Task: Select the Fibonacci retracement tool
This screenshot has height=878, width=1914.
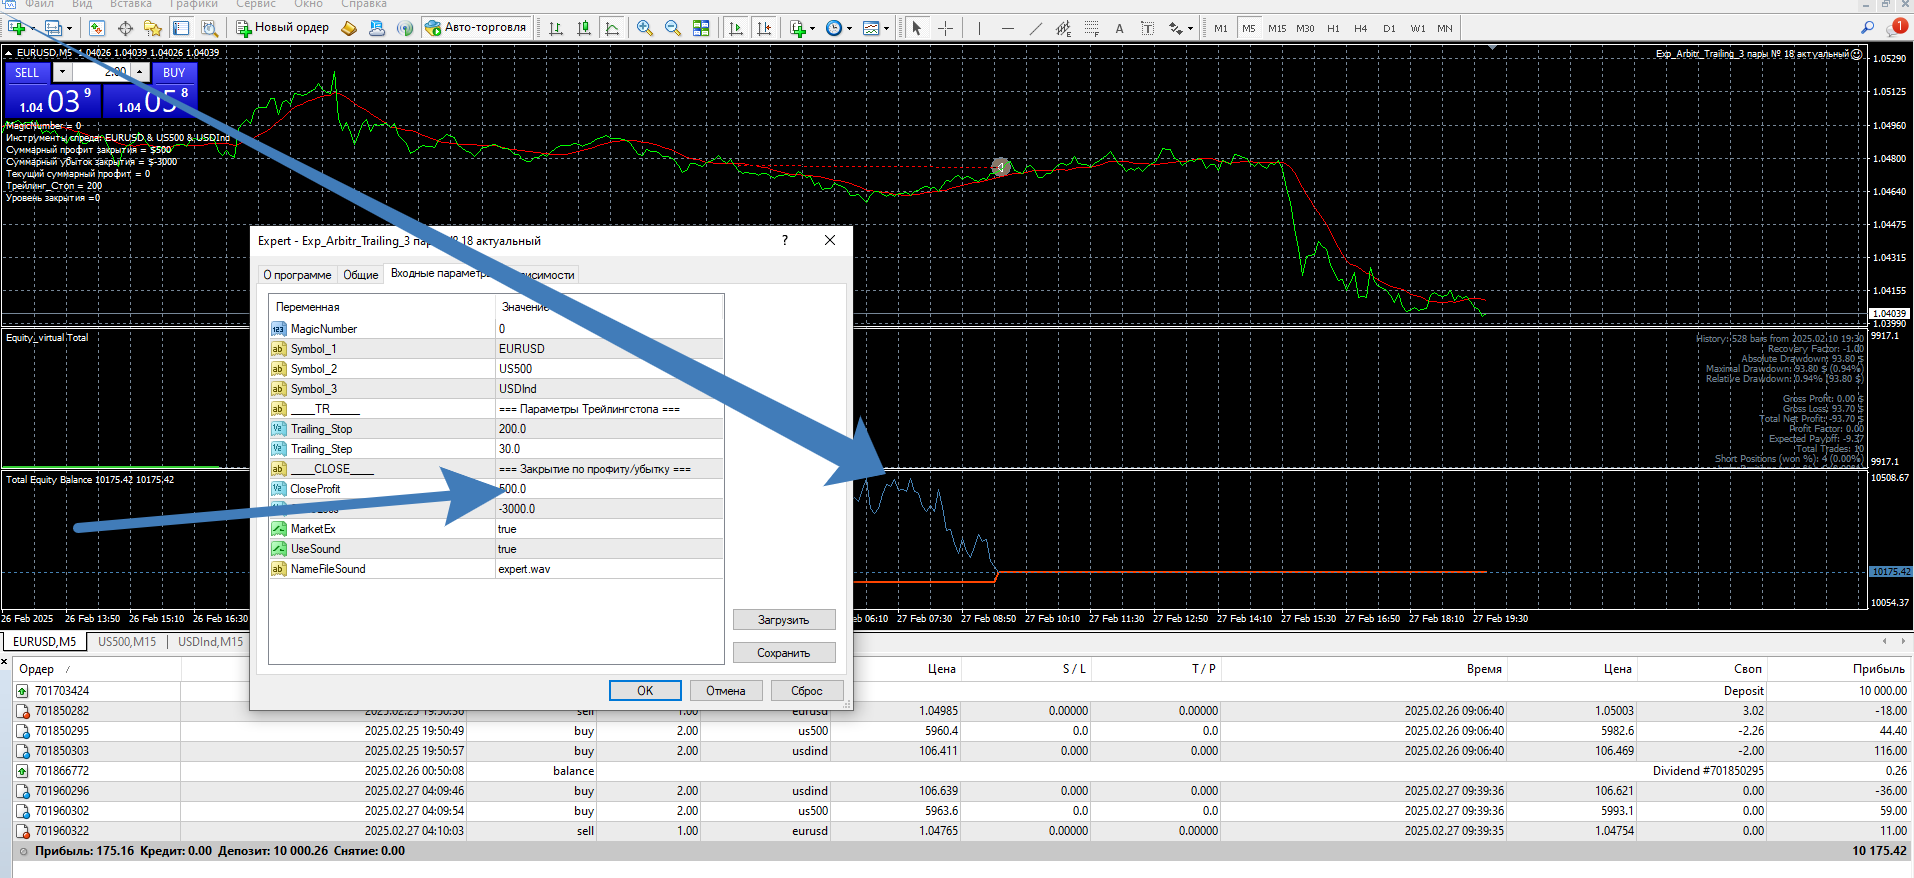Action: point(1092,28)
